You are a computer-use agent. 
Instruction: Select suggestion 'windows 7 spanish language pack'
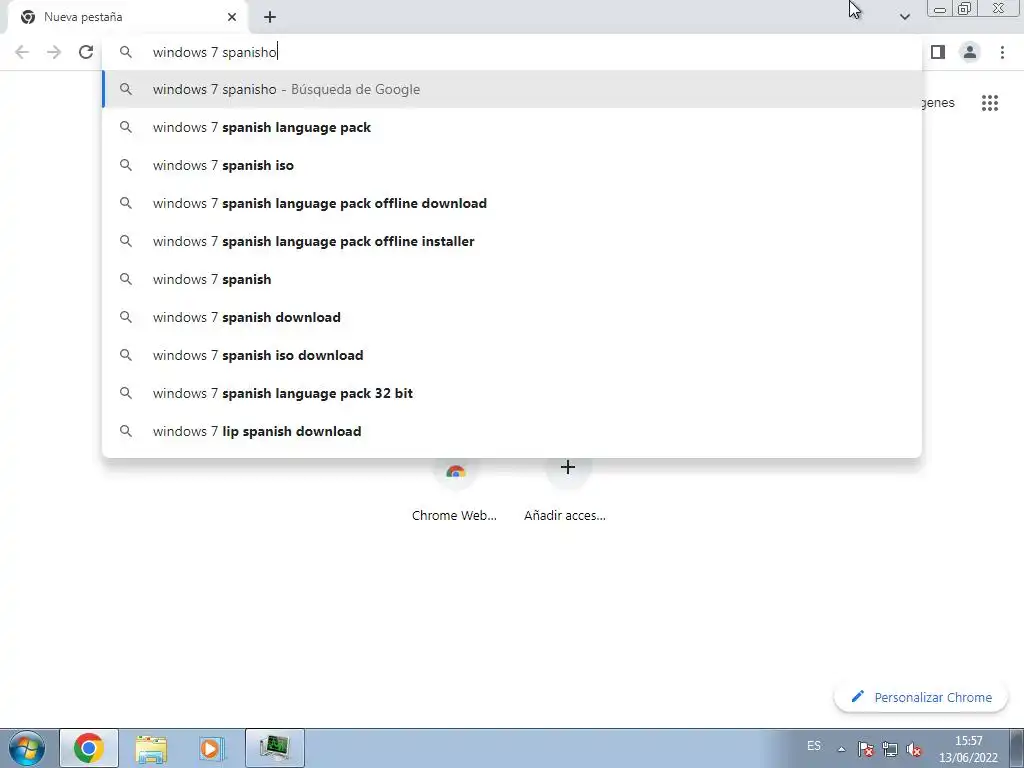512,127
